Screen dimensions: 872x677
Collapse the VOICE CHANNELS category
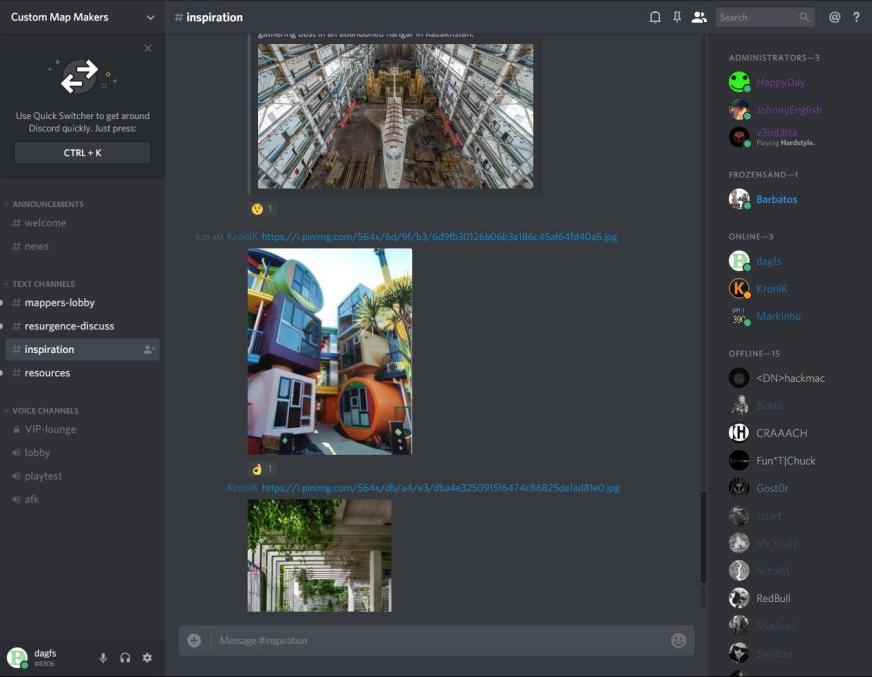(45, 411)
